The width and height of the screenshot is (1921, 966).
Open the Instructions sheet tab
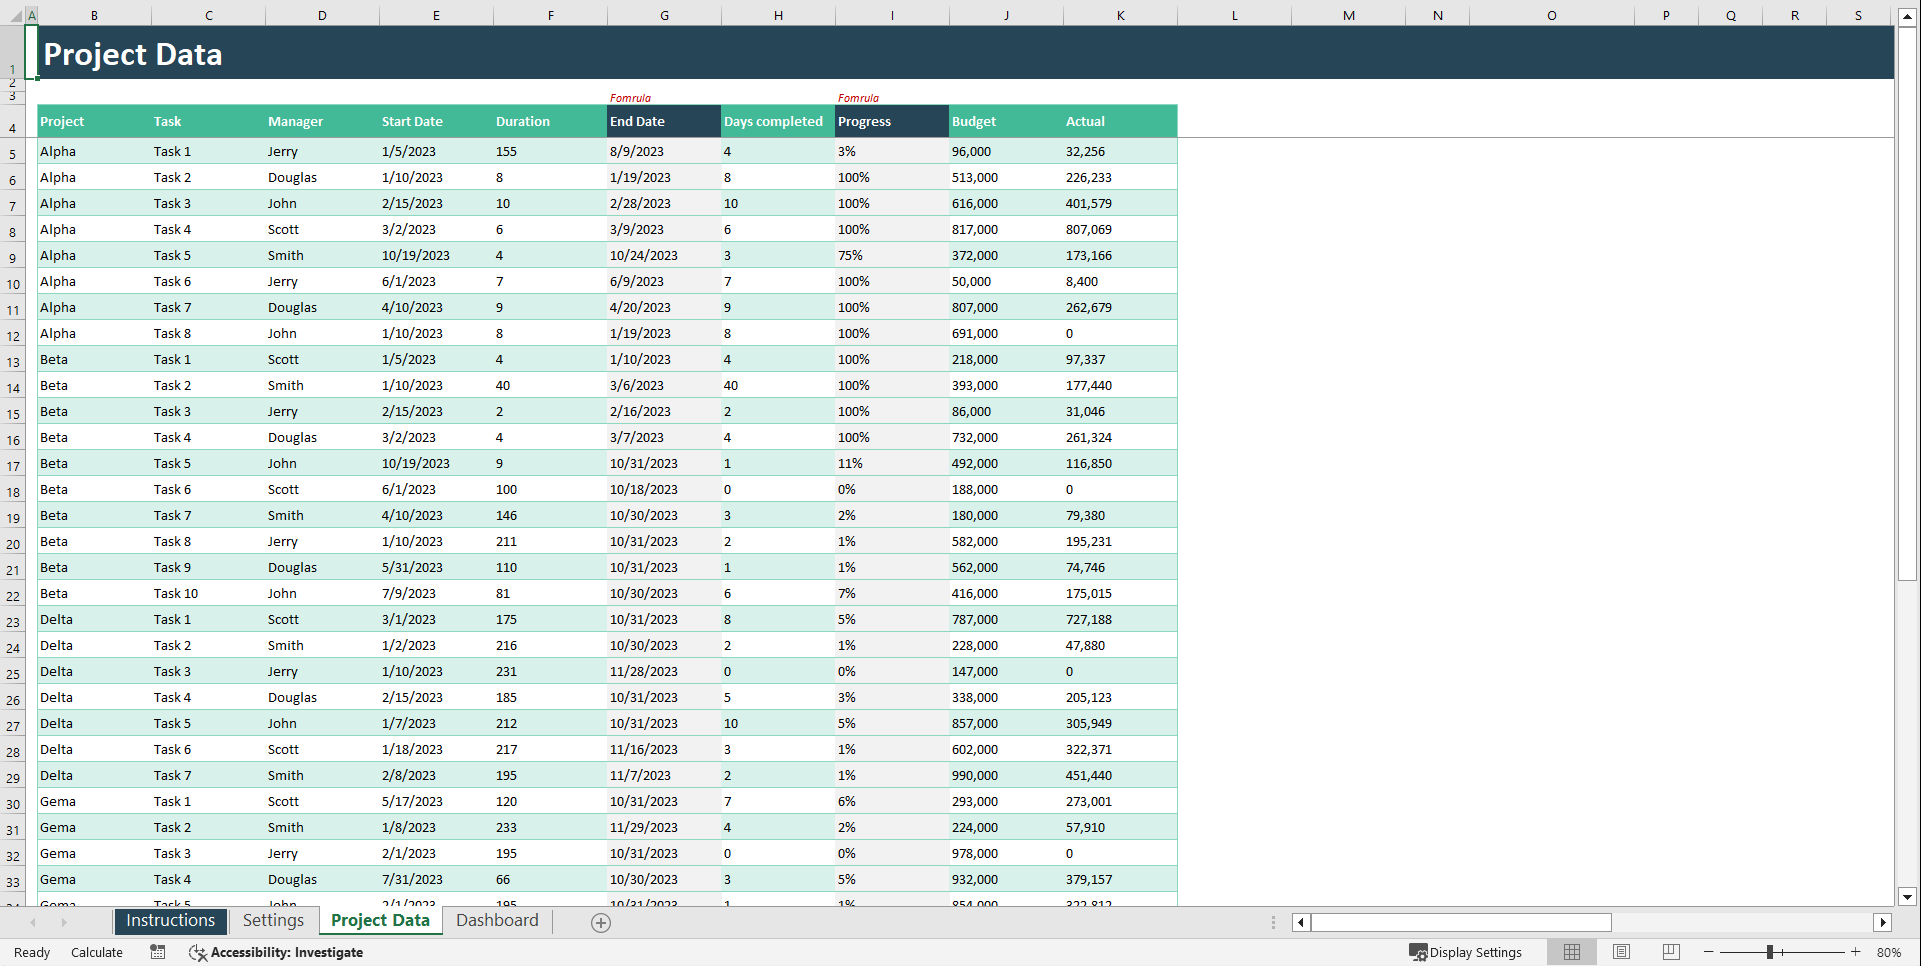170,920
